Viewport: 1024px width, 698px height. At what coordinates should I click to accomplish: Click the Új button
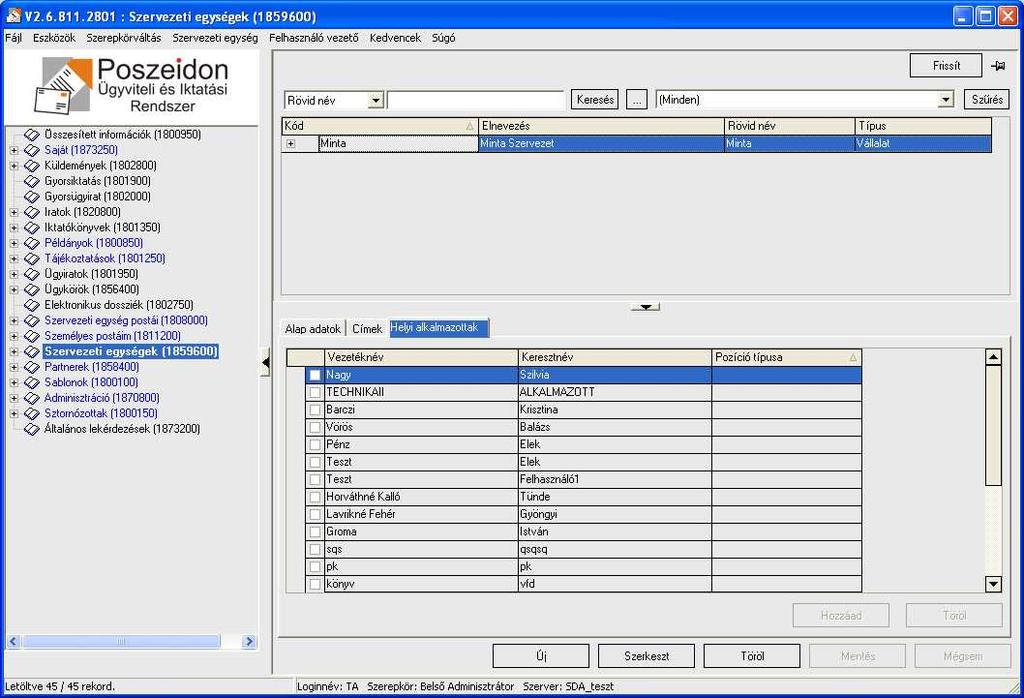[541, 656]
